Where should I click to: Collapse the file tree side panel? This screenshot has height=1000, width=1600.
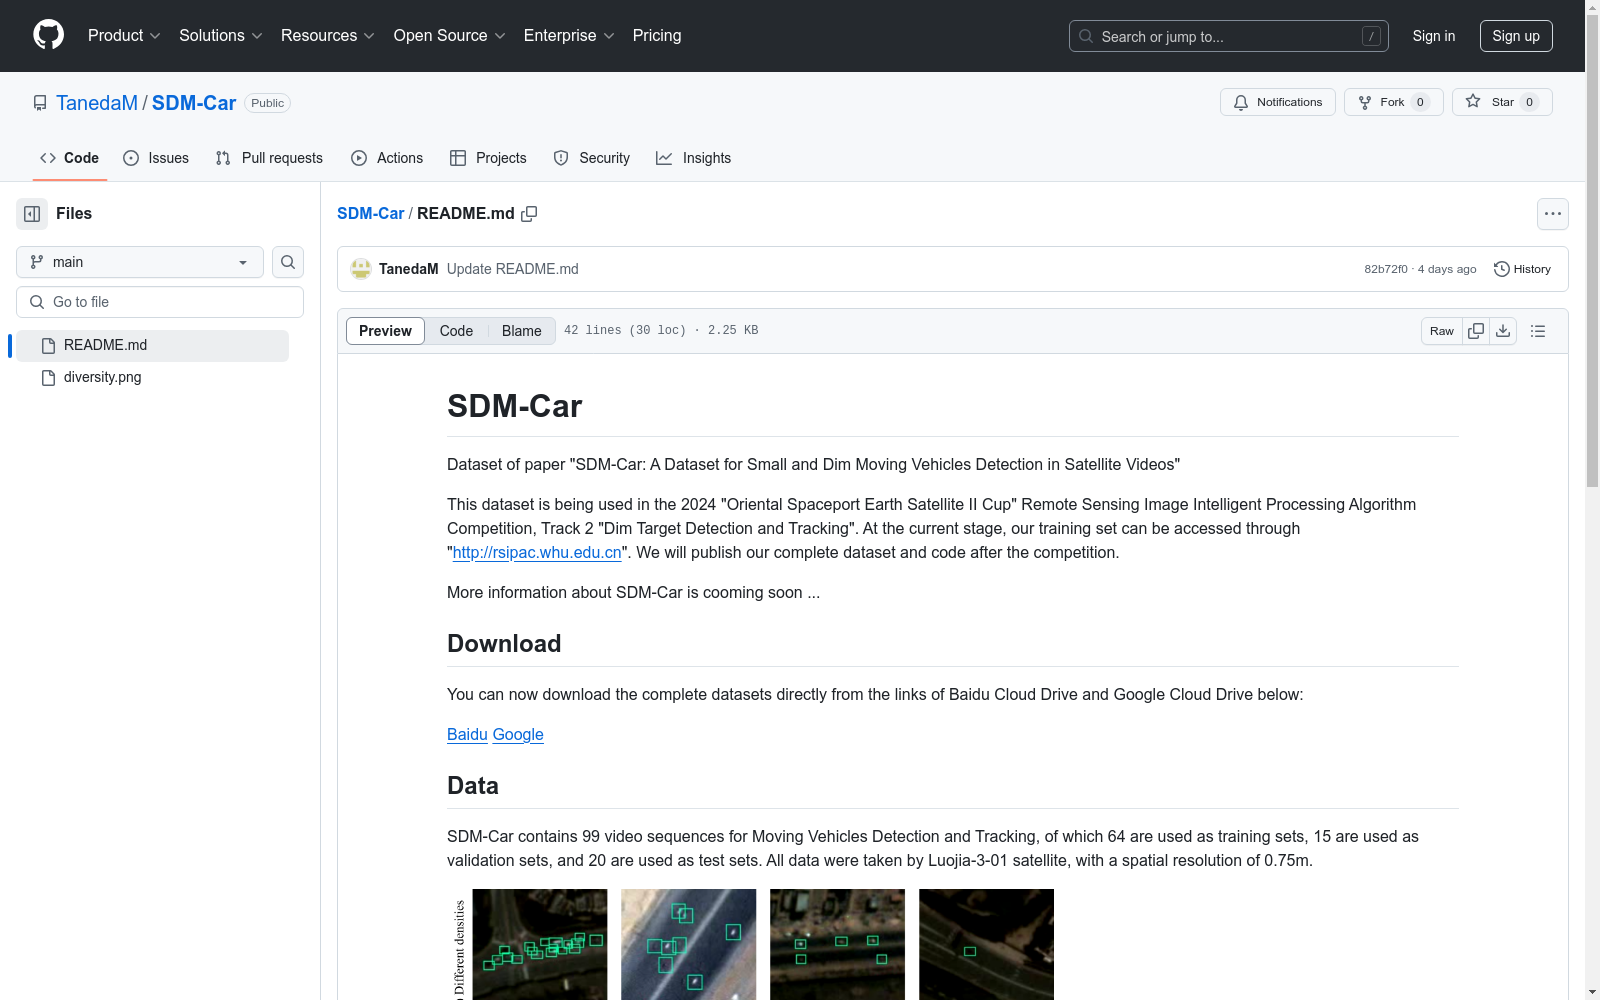tap(32, 214)
